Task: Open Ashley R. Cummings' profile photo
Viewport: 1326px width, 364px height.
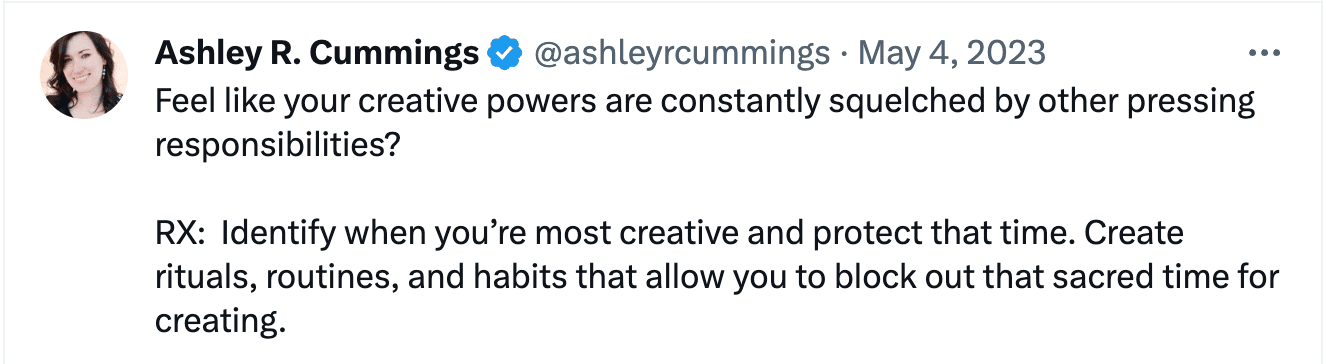Action: coord(84,75)
